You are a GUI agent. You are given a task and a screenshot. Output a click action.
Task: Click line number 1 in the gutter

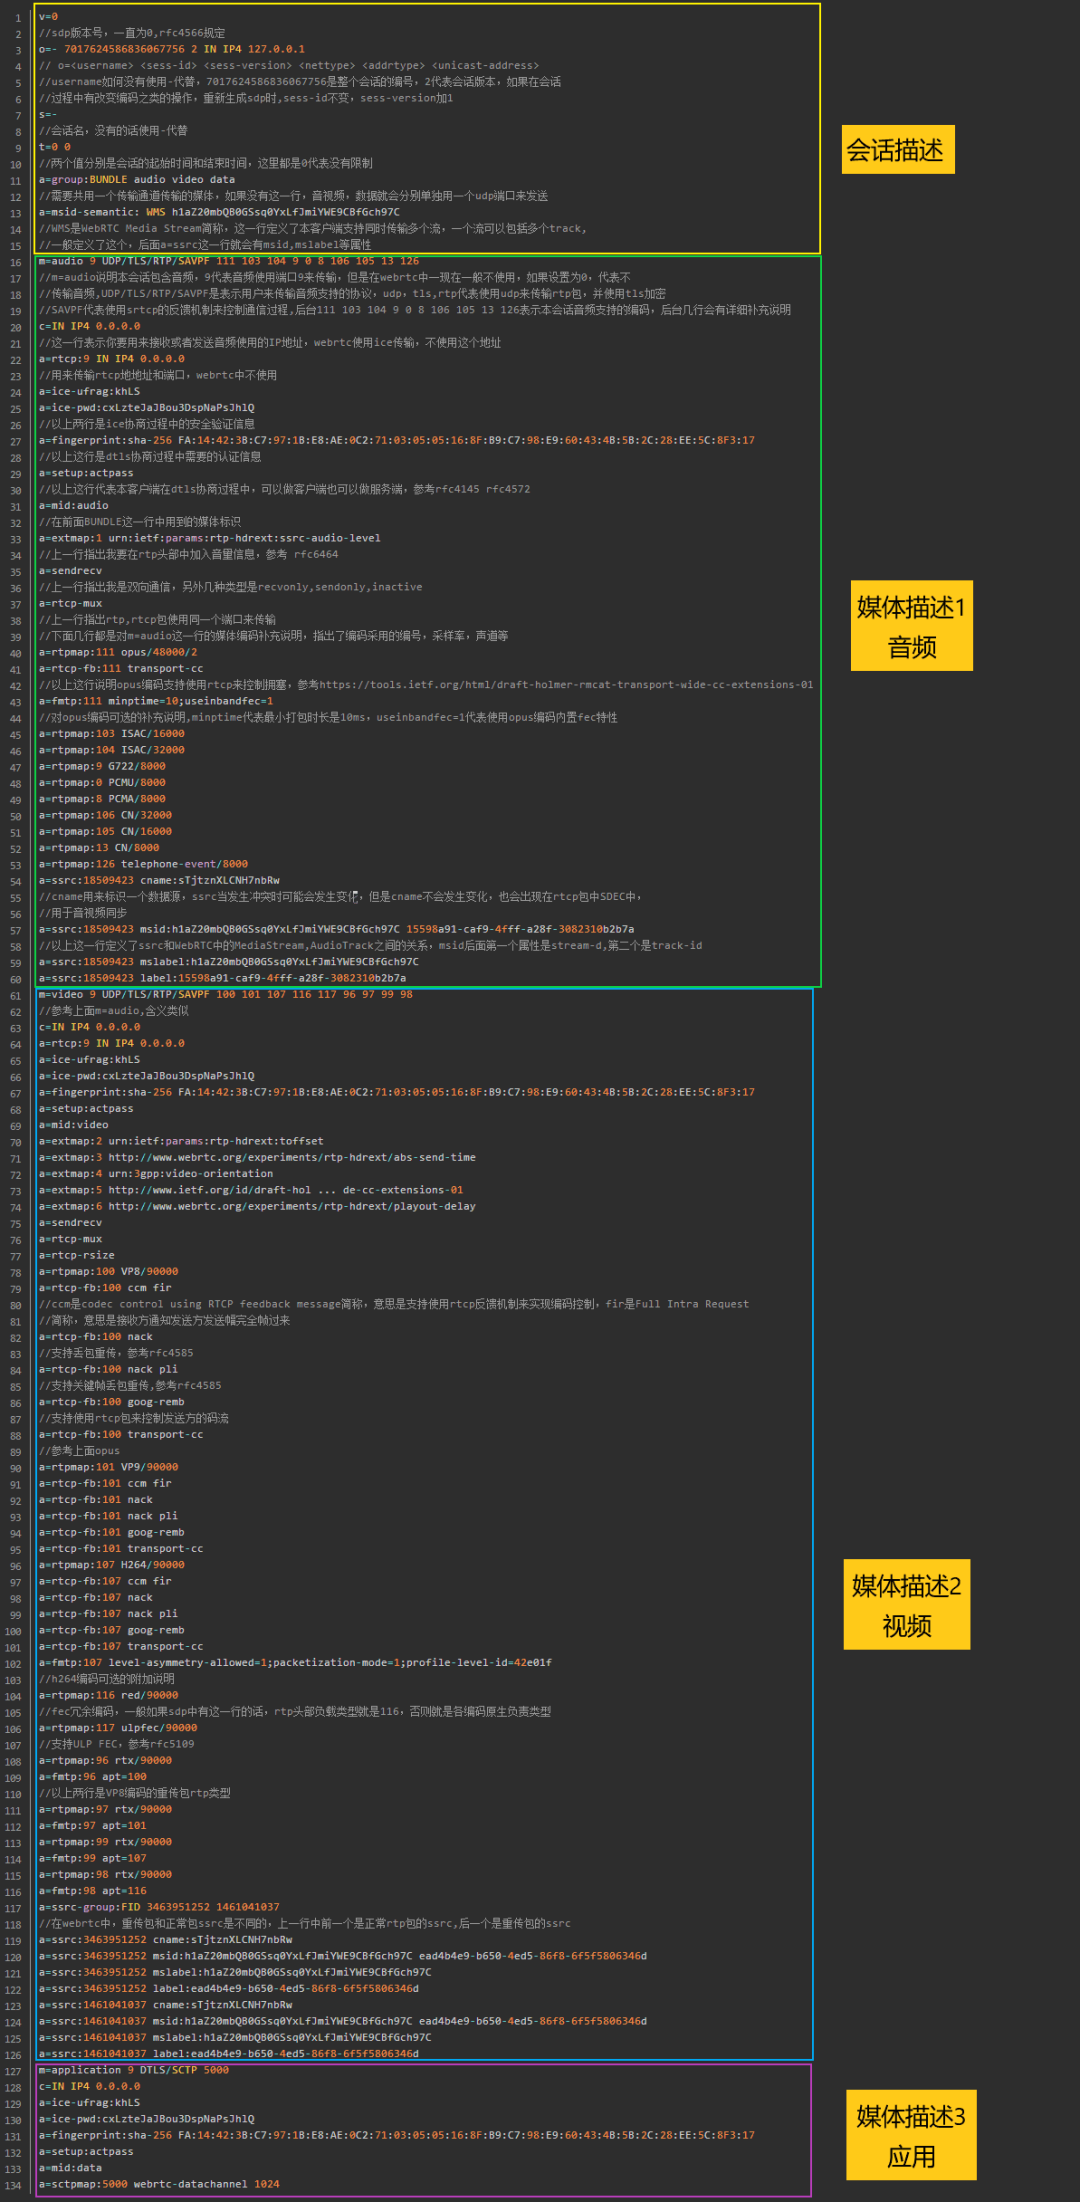pyautogui.click(x=17, y=18)
